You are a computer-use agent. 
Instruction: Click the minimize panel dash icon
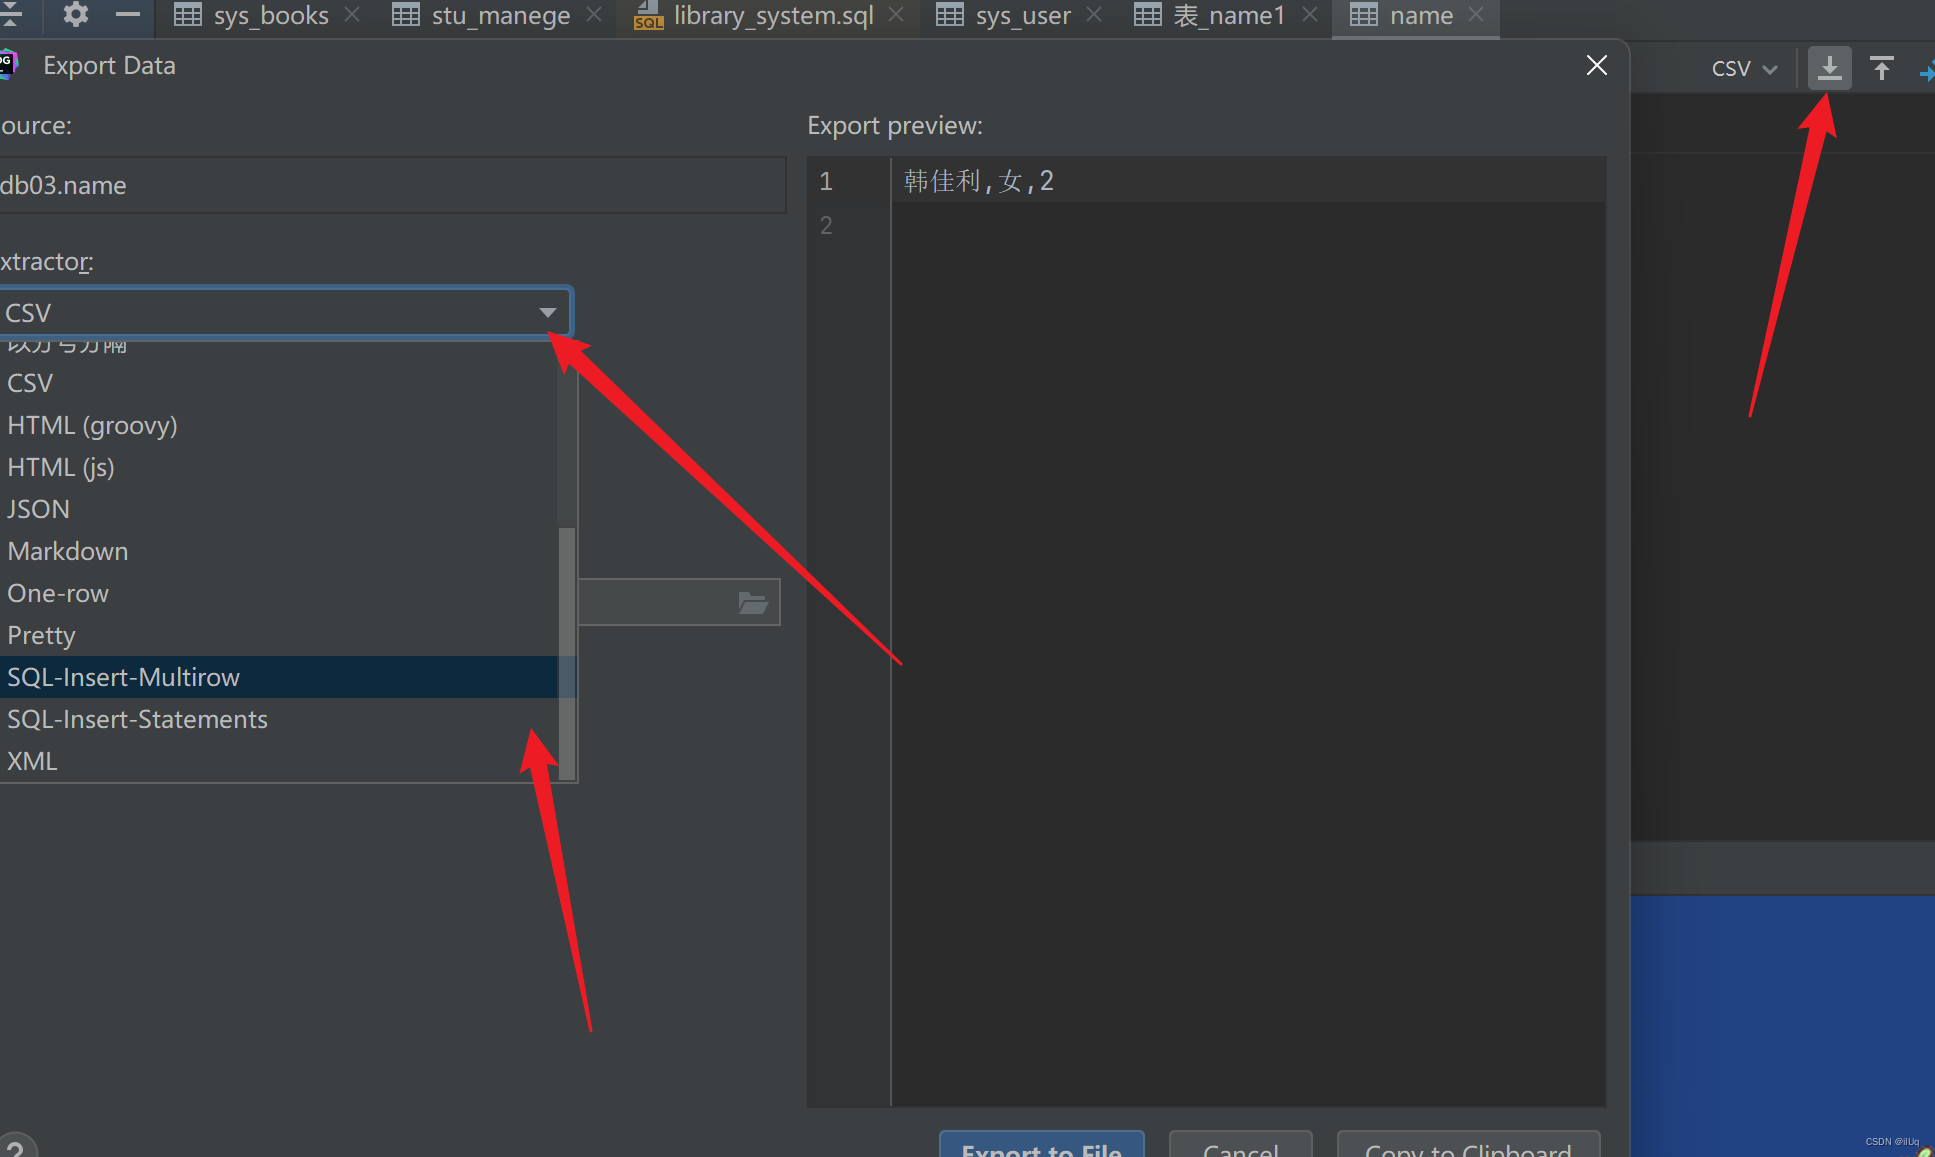128,14
